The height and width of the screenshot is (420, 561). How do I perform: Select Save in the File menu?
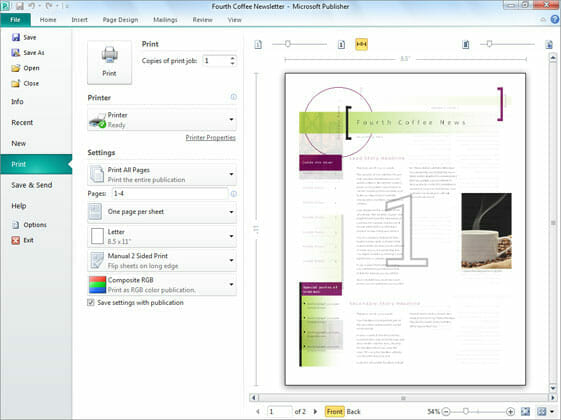click(24, 37)
